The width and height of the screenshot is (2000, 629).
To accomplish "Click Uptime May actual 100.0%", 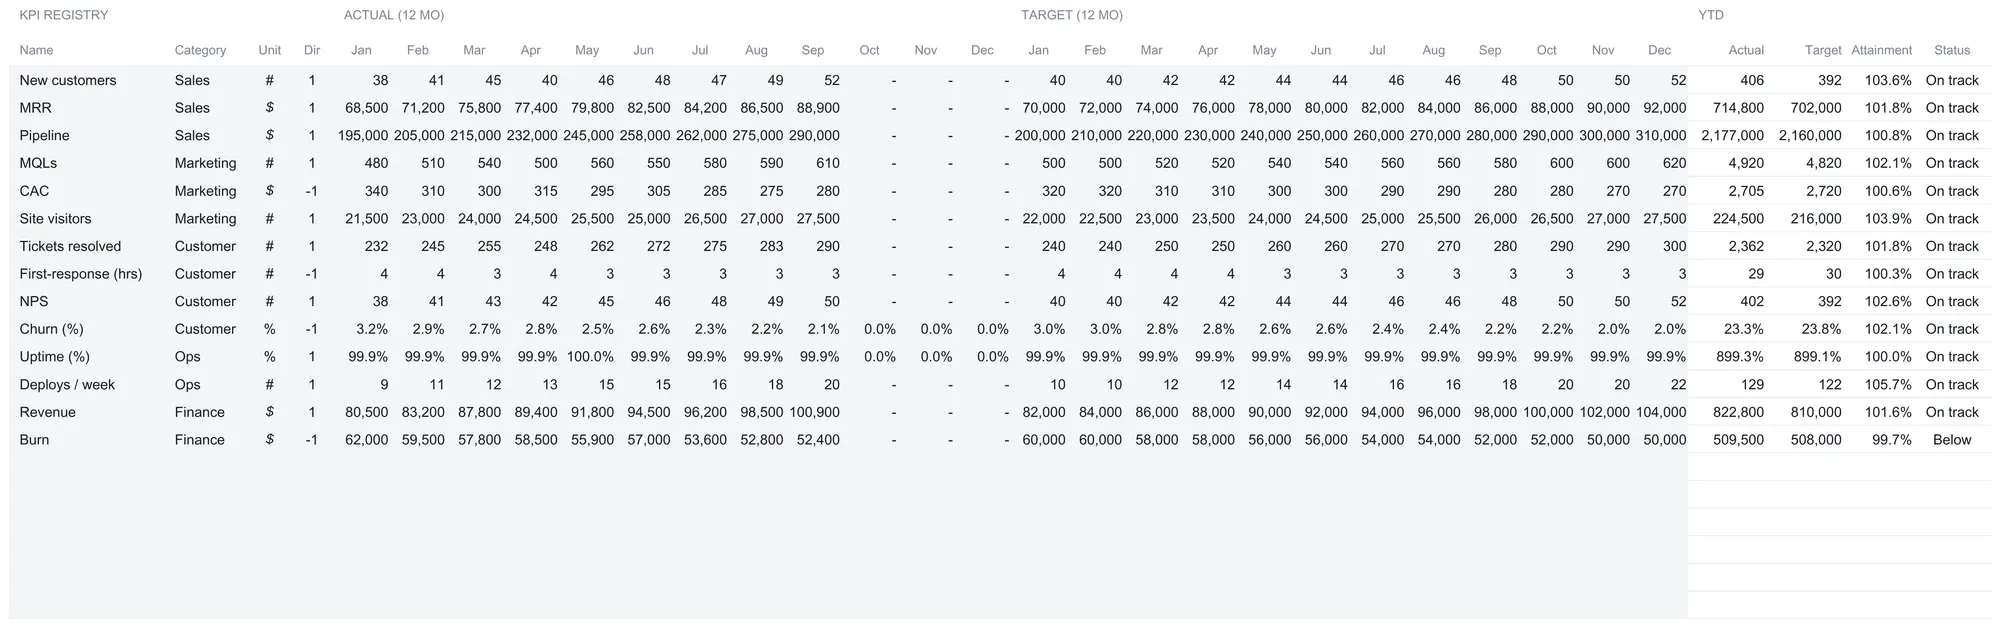I will (590, 357).
